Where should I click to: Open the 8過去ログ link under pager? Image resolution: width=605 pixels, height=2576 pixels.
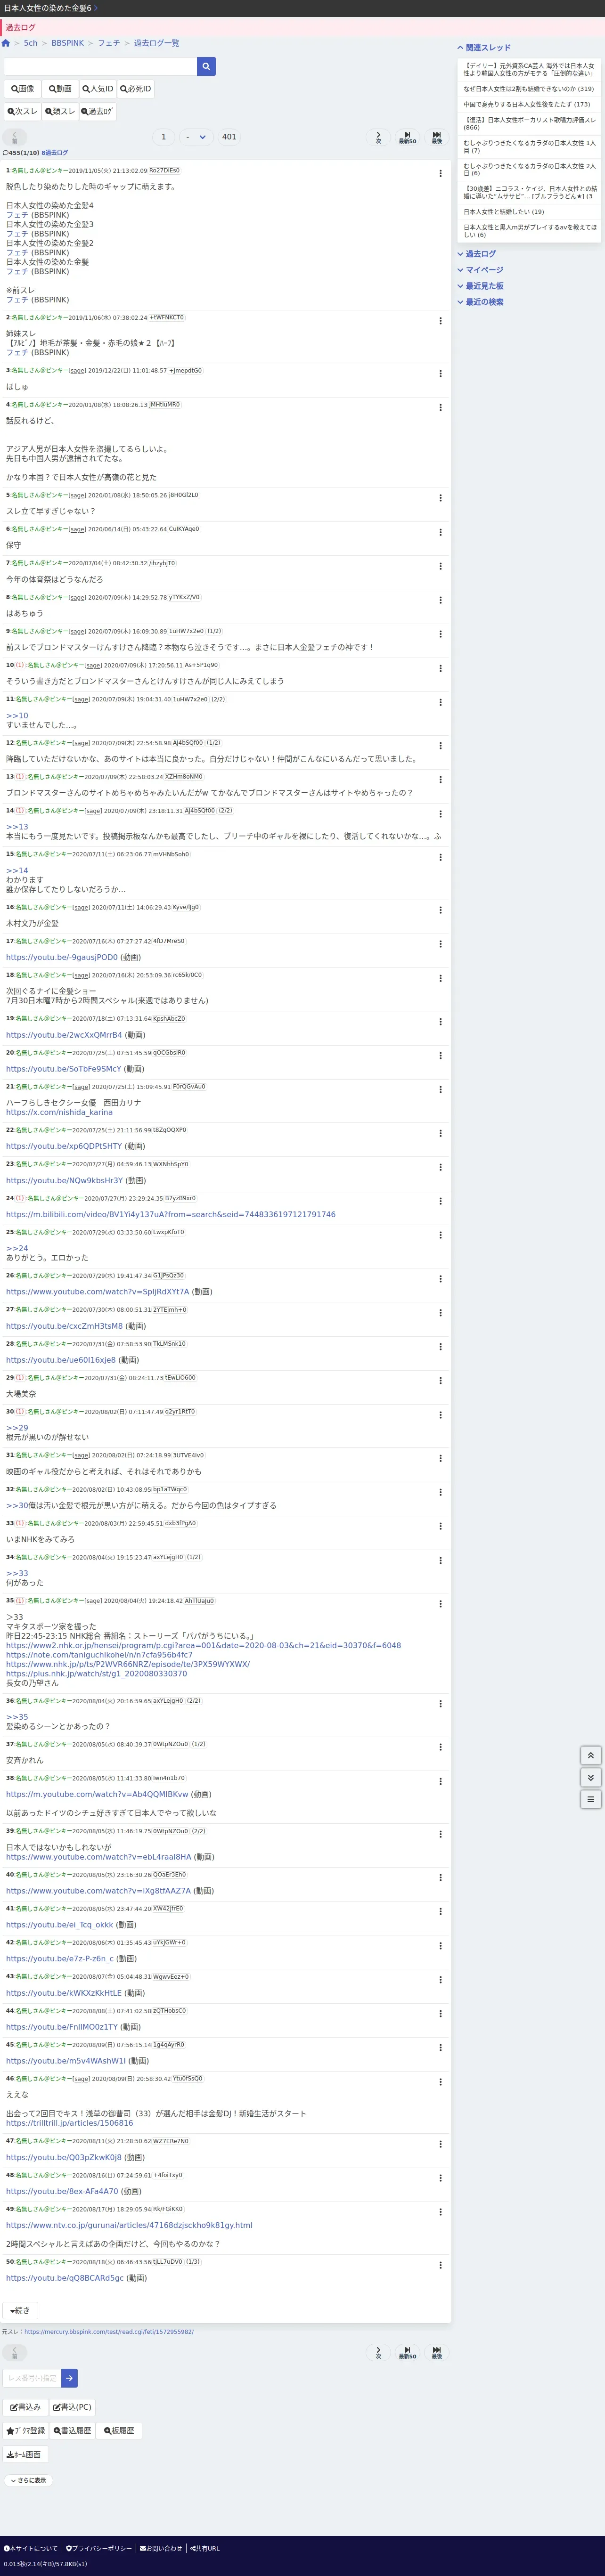click(55, 153)
